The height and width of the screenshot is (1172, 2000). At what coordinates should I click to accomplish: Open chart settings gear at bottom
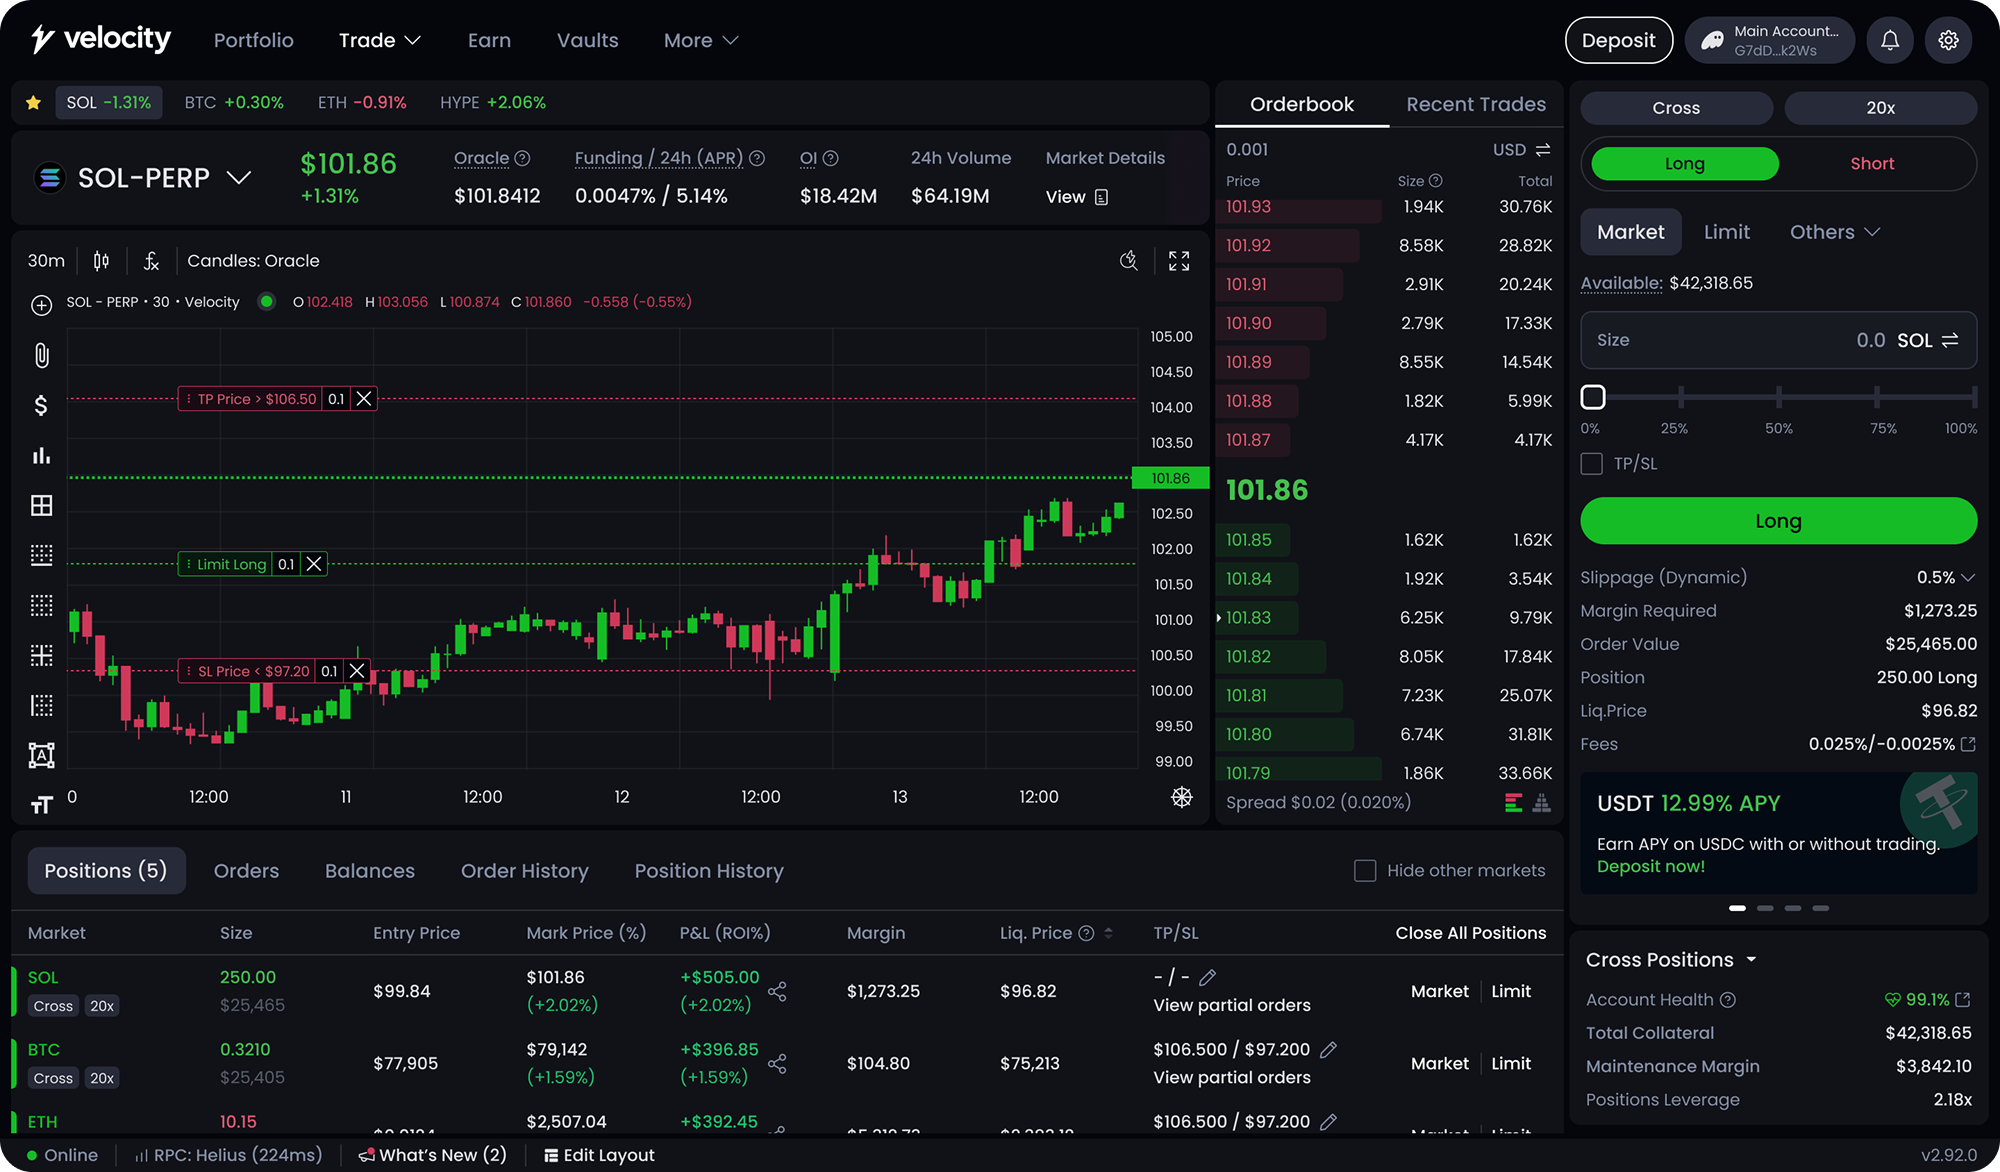click(x=1182, y=797)
